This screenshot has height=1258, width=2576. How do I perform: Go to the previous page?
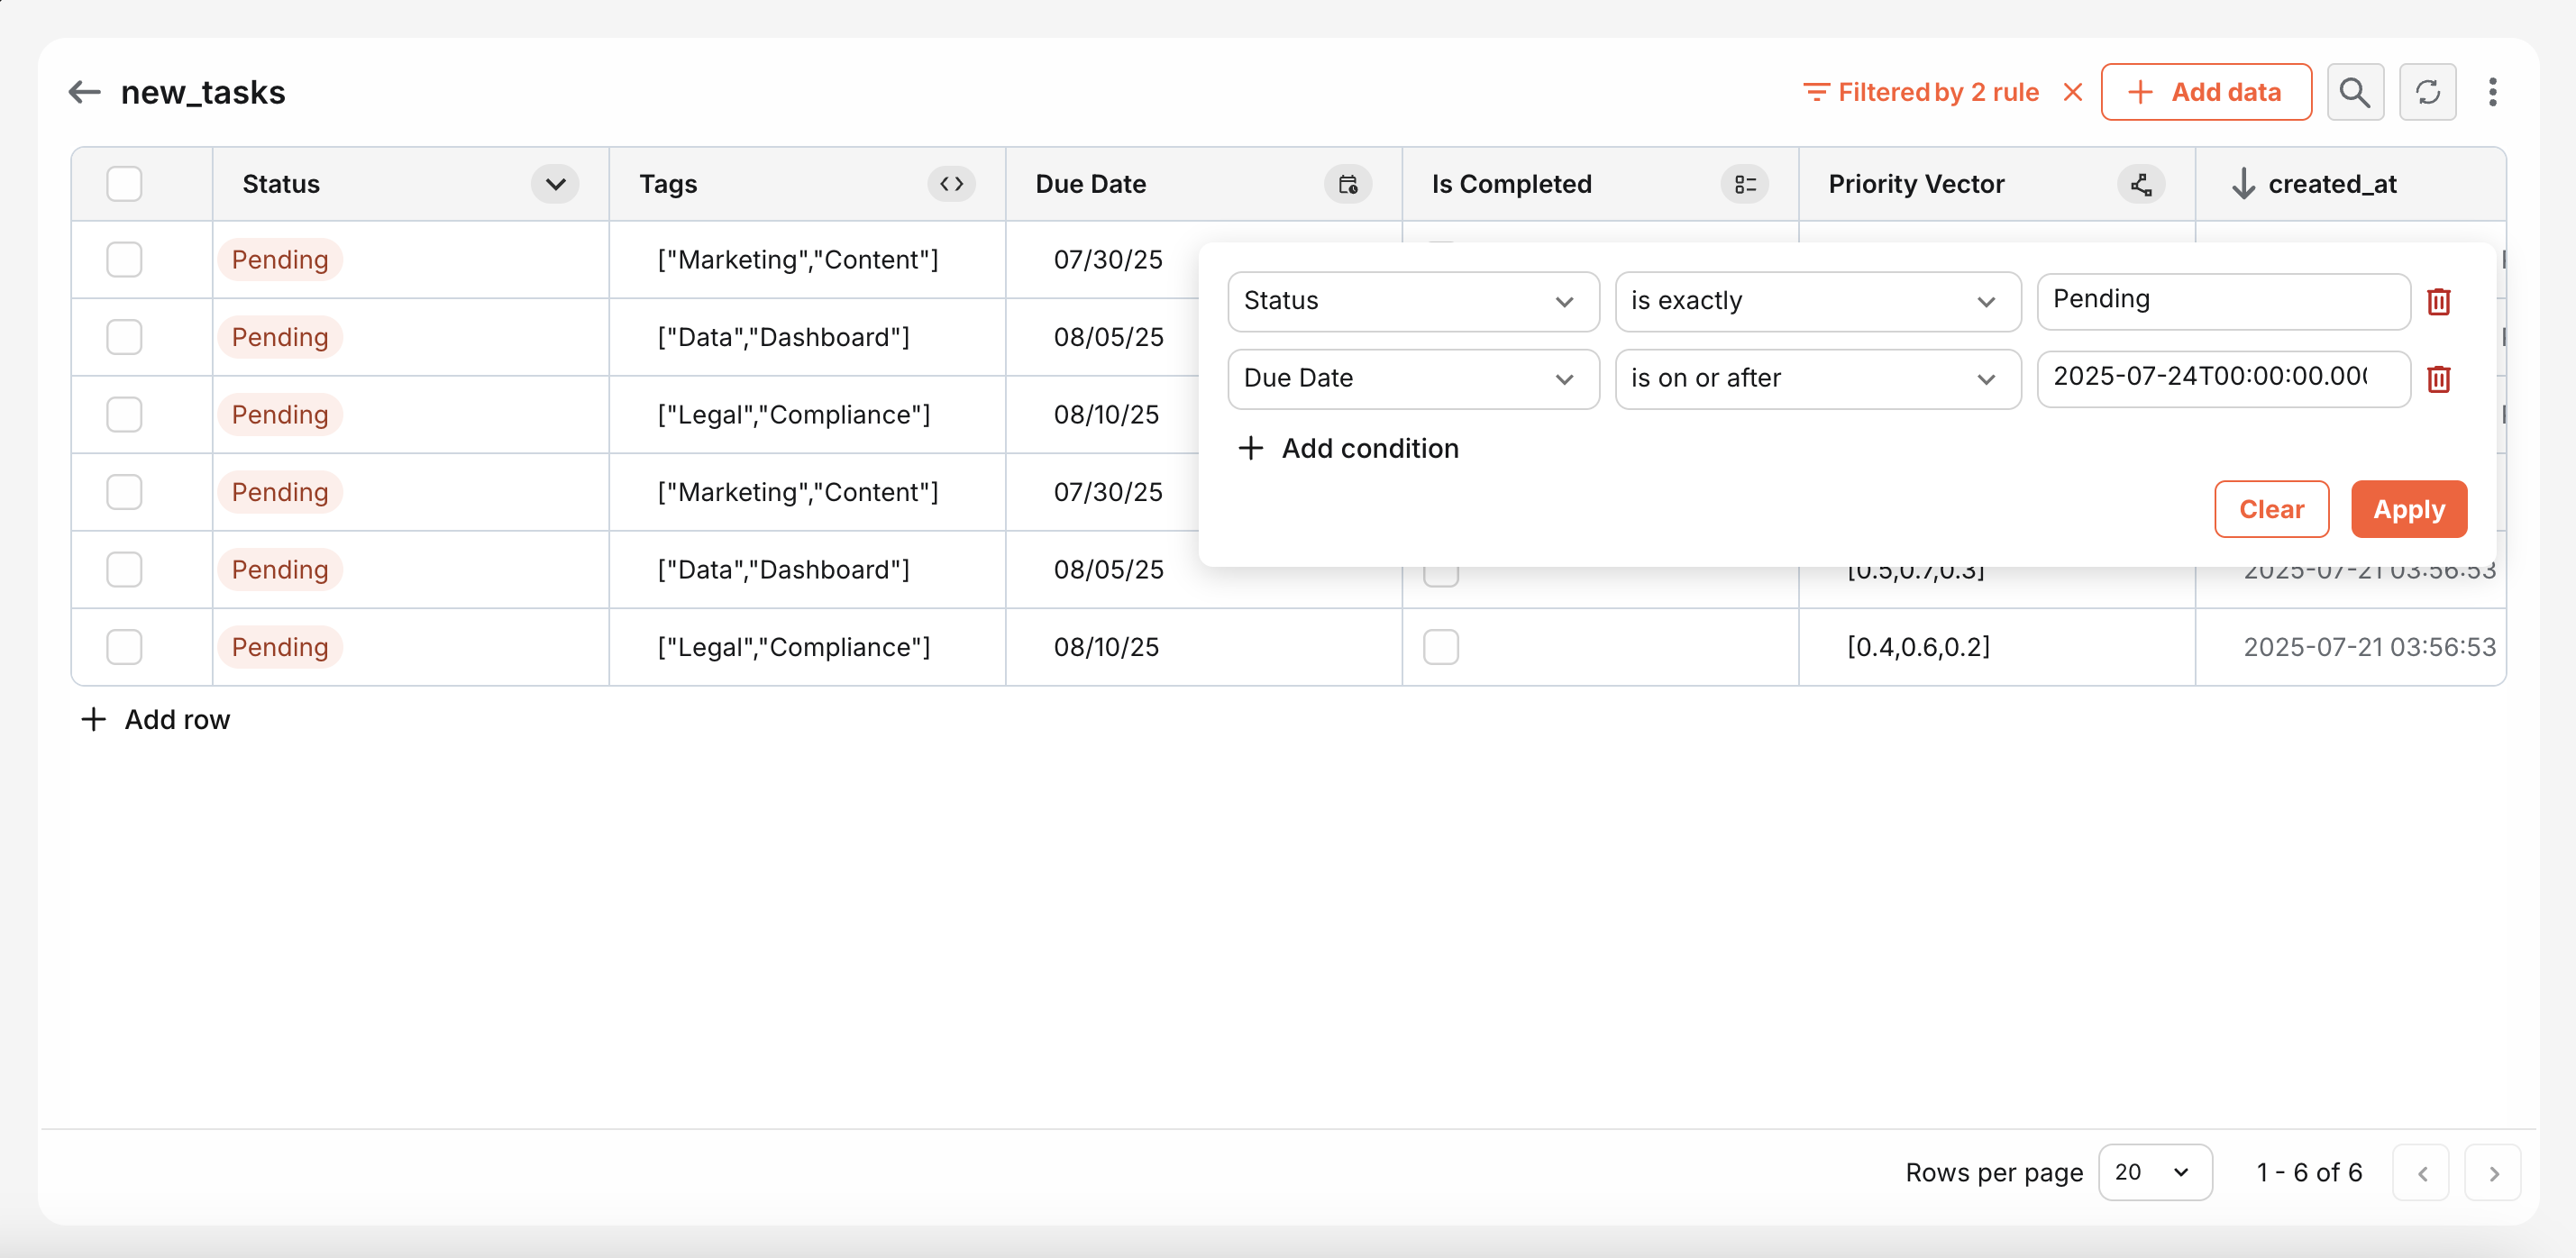pos(2421,1173)
